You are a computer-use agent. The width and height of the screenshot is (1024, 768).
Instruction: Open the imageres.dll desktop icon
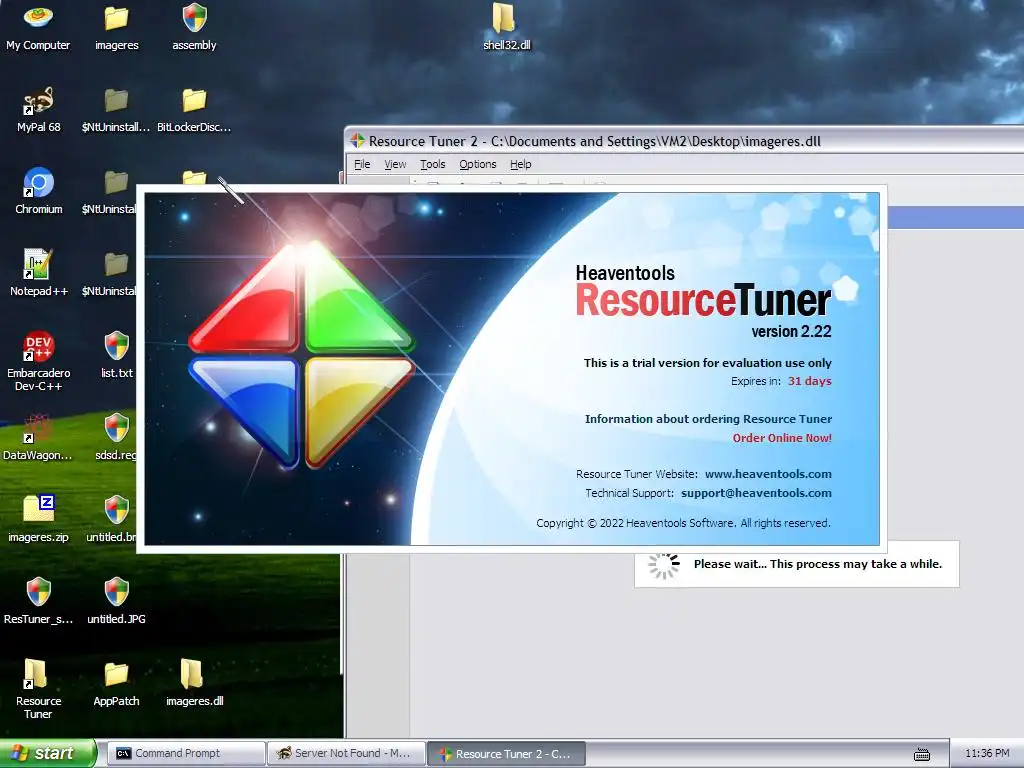tap(194, 682)
